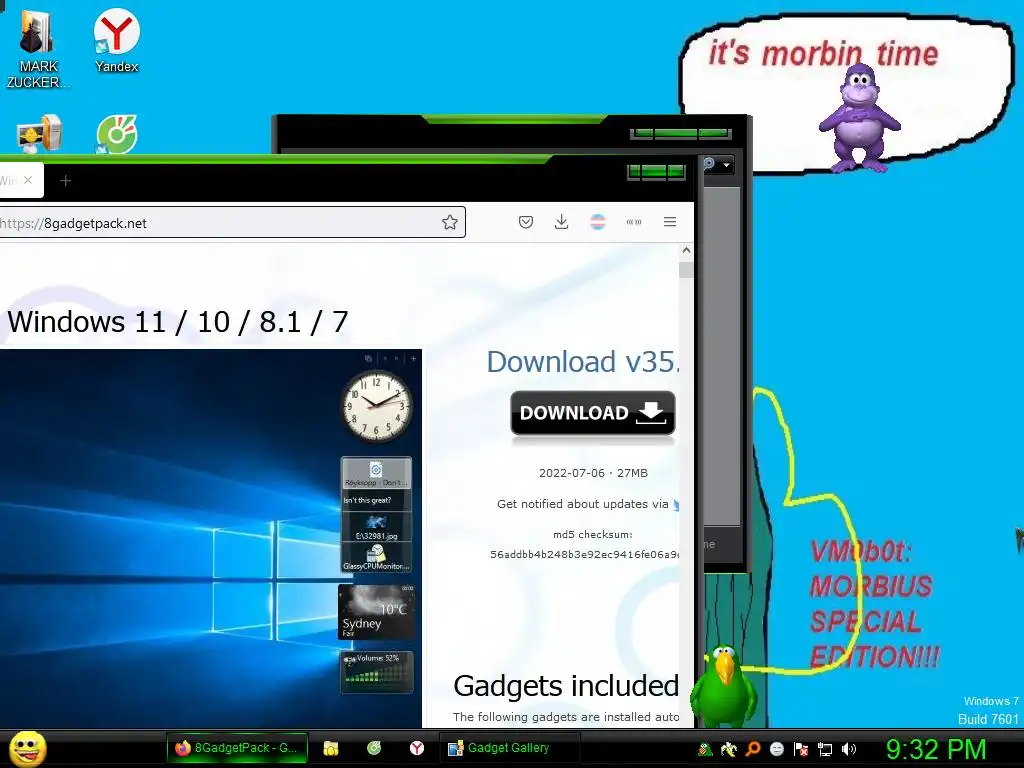This screenshot has width=1024, height=768.
Task: Click the Sydney weather gadget in the image
Action: pyautogui.click(x=376, y=611)
